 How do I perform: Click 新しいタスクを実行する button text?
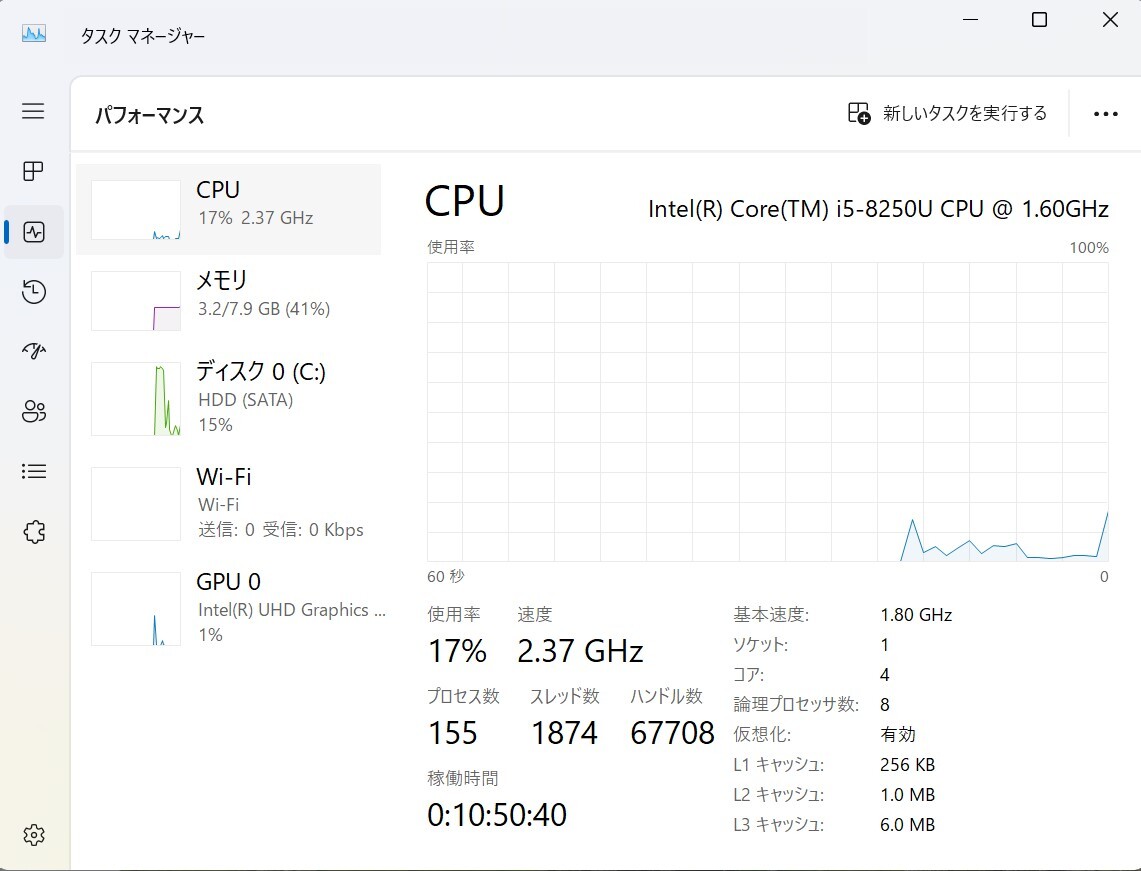(964, 113)
